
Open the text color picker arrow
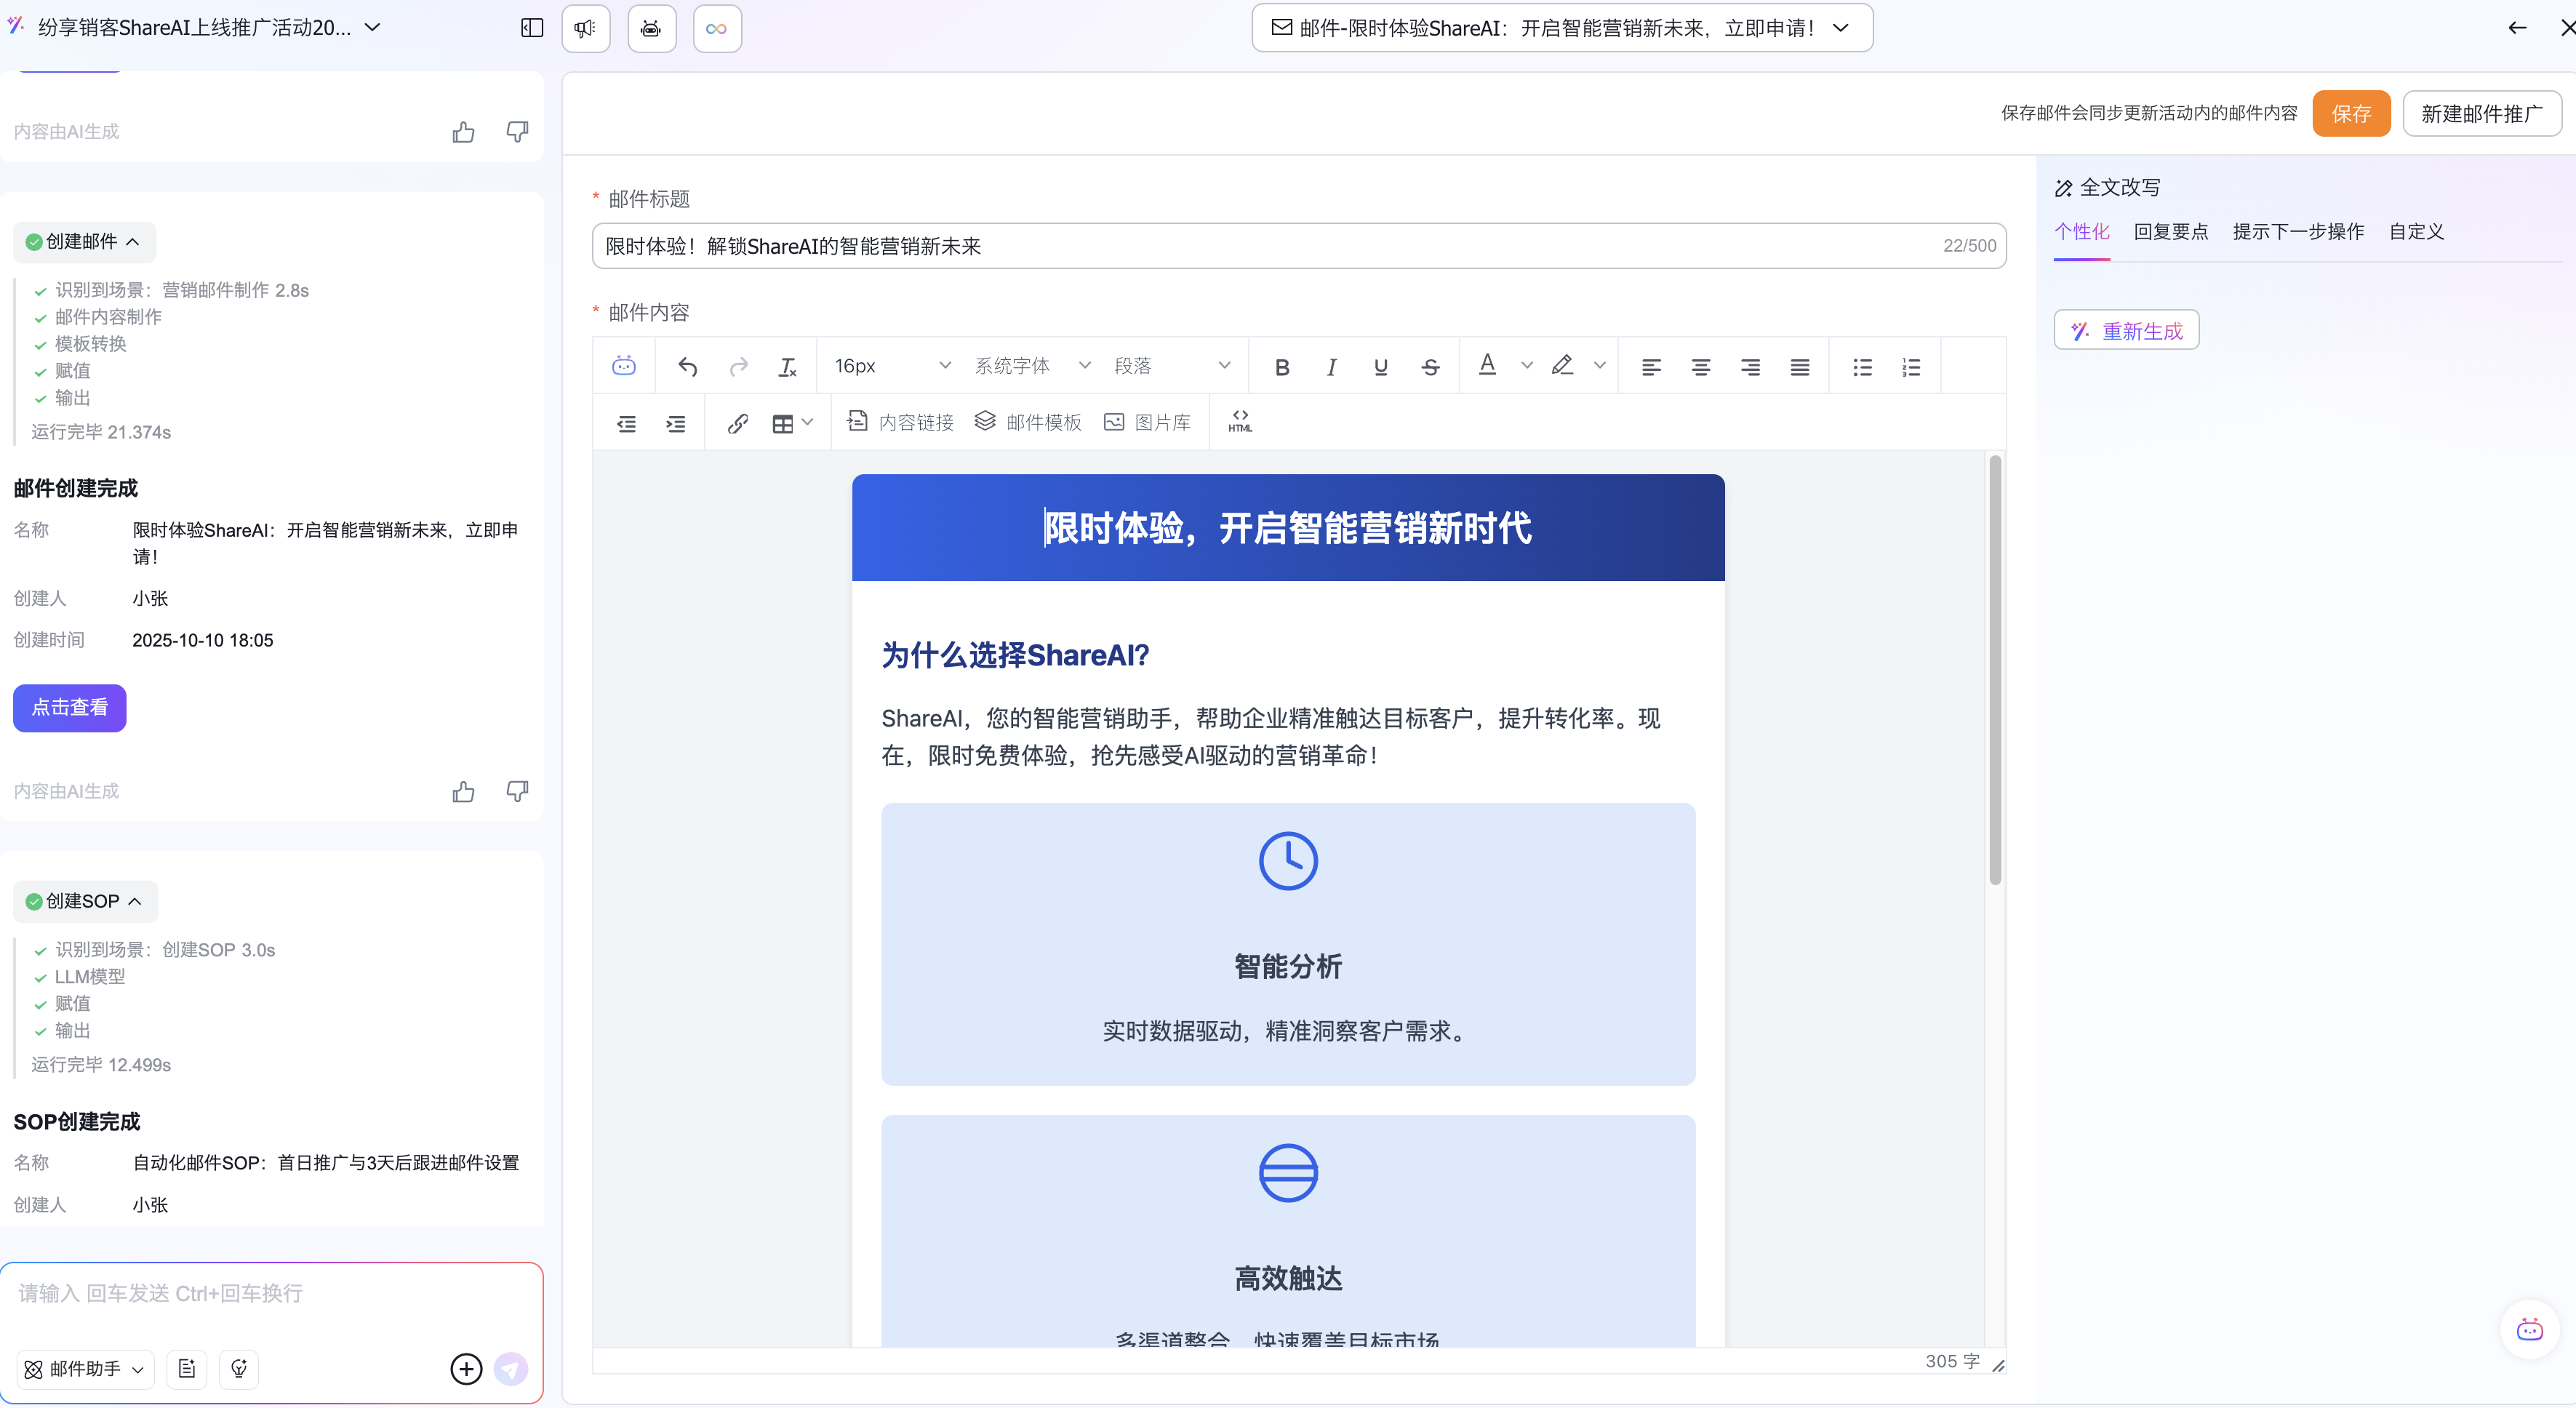coord(1526,366)
